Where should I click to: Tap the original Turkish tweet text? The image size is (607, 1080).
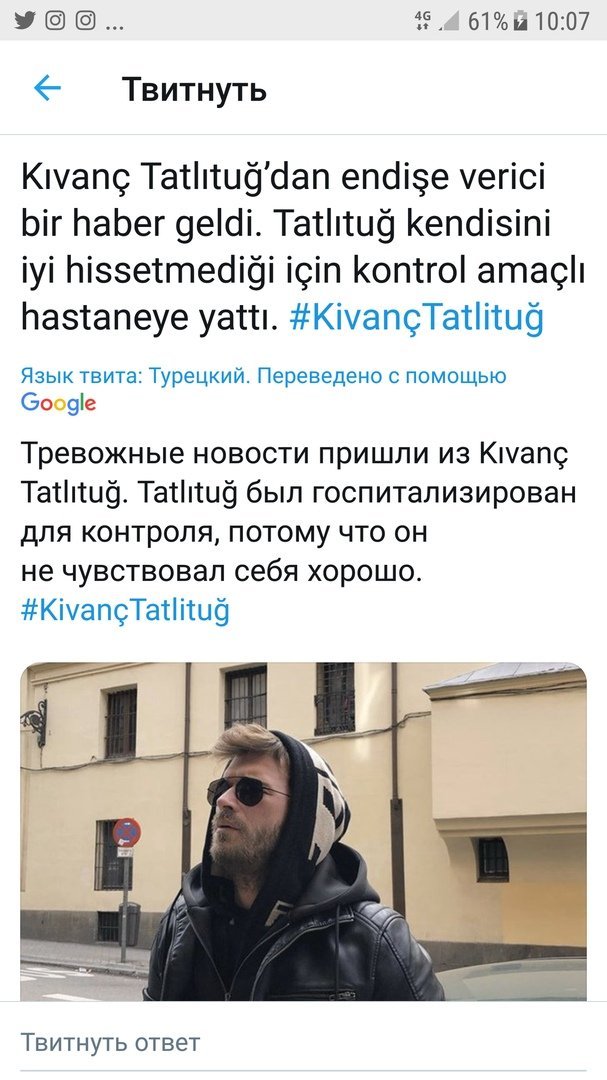303,247
